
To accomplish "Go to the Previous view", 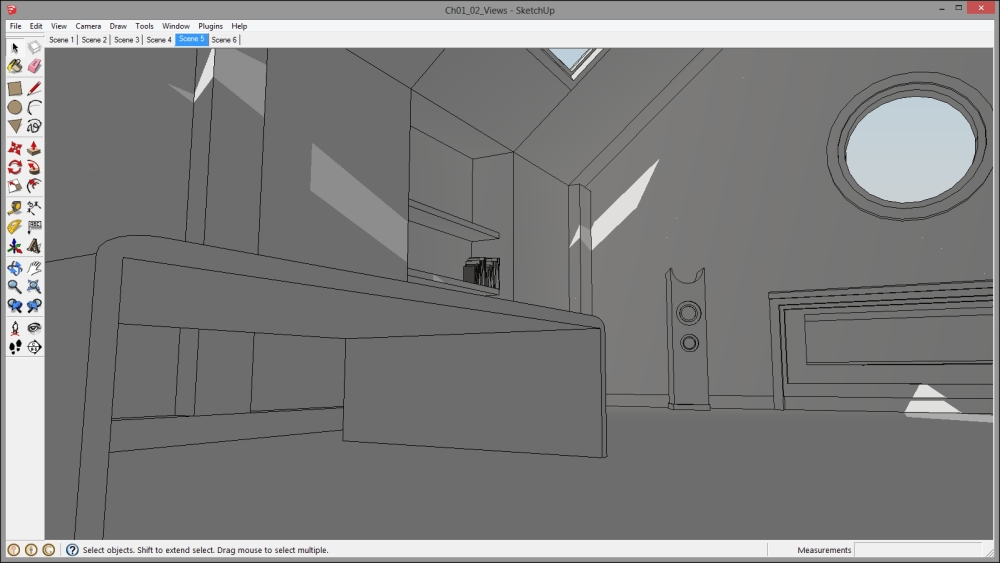I will click(15, 306).
